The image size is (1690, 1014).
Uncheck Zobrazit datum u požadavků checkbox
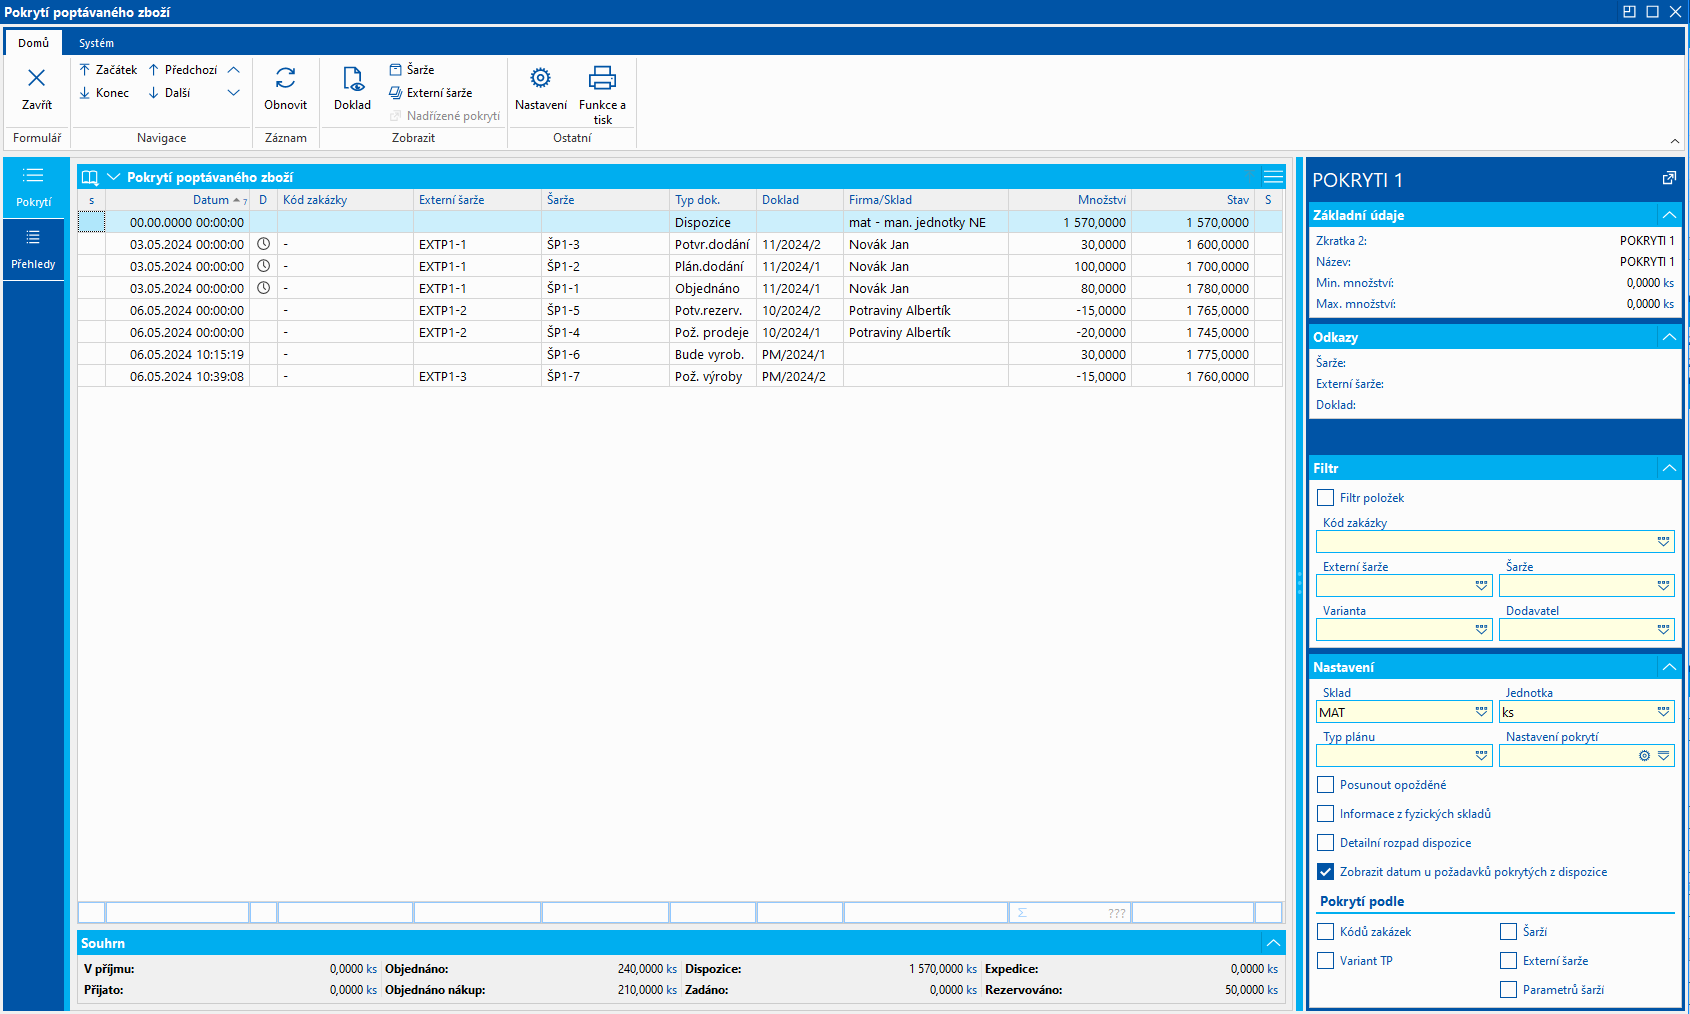(1326, 872)
